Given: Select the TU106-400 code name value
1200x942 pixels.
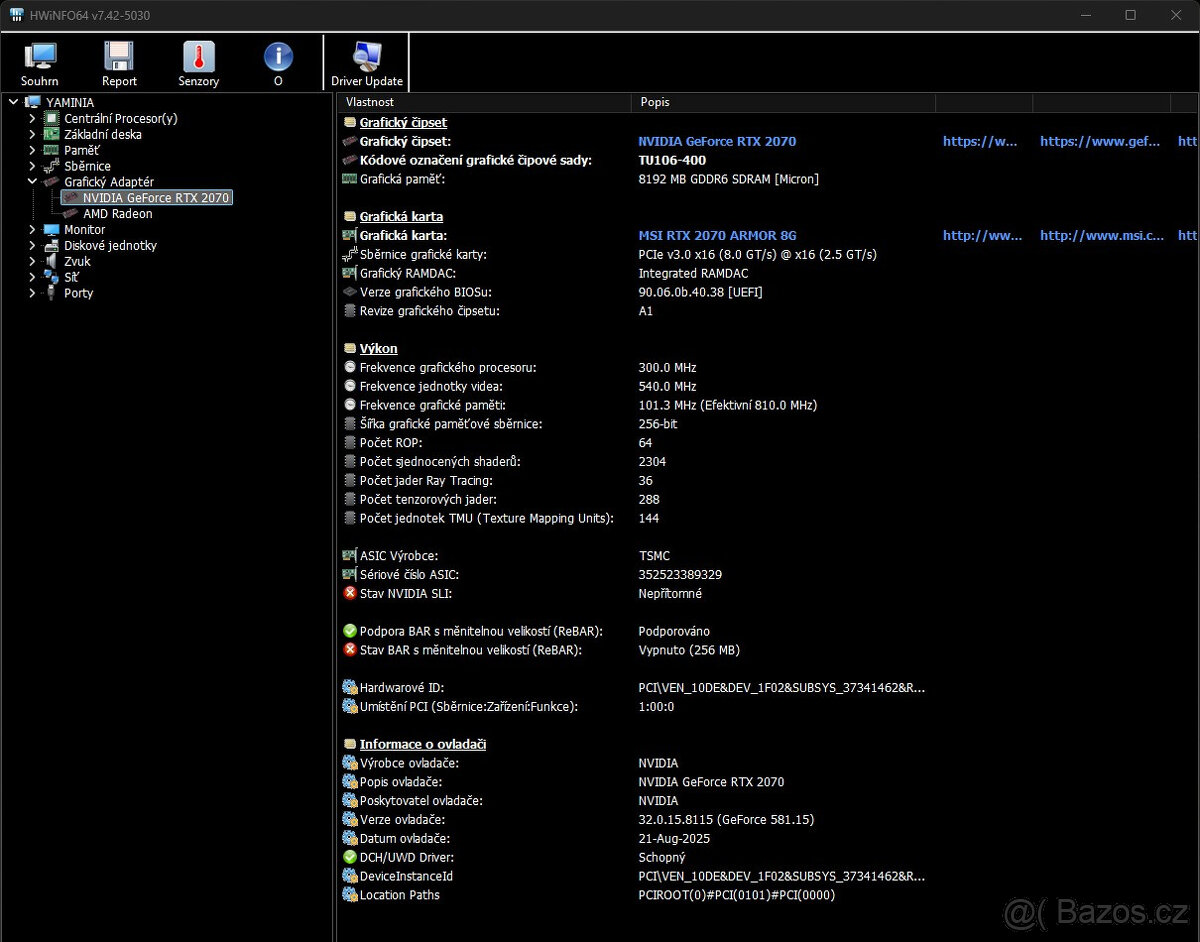Looking at the screenshot, I should pyautogui.click(x=672, y=160).
